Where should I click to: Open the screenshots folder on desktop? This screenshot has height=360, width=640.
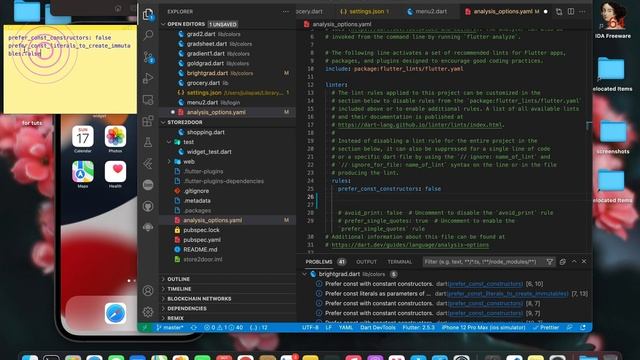(x=612, y=137)
